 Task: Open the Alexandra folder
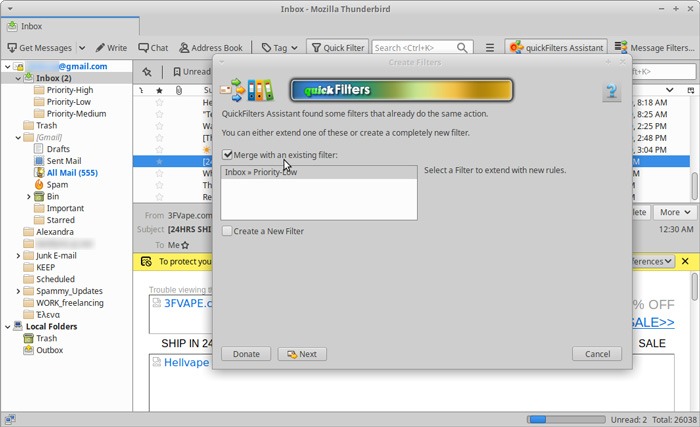[x=54, y=232]
